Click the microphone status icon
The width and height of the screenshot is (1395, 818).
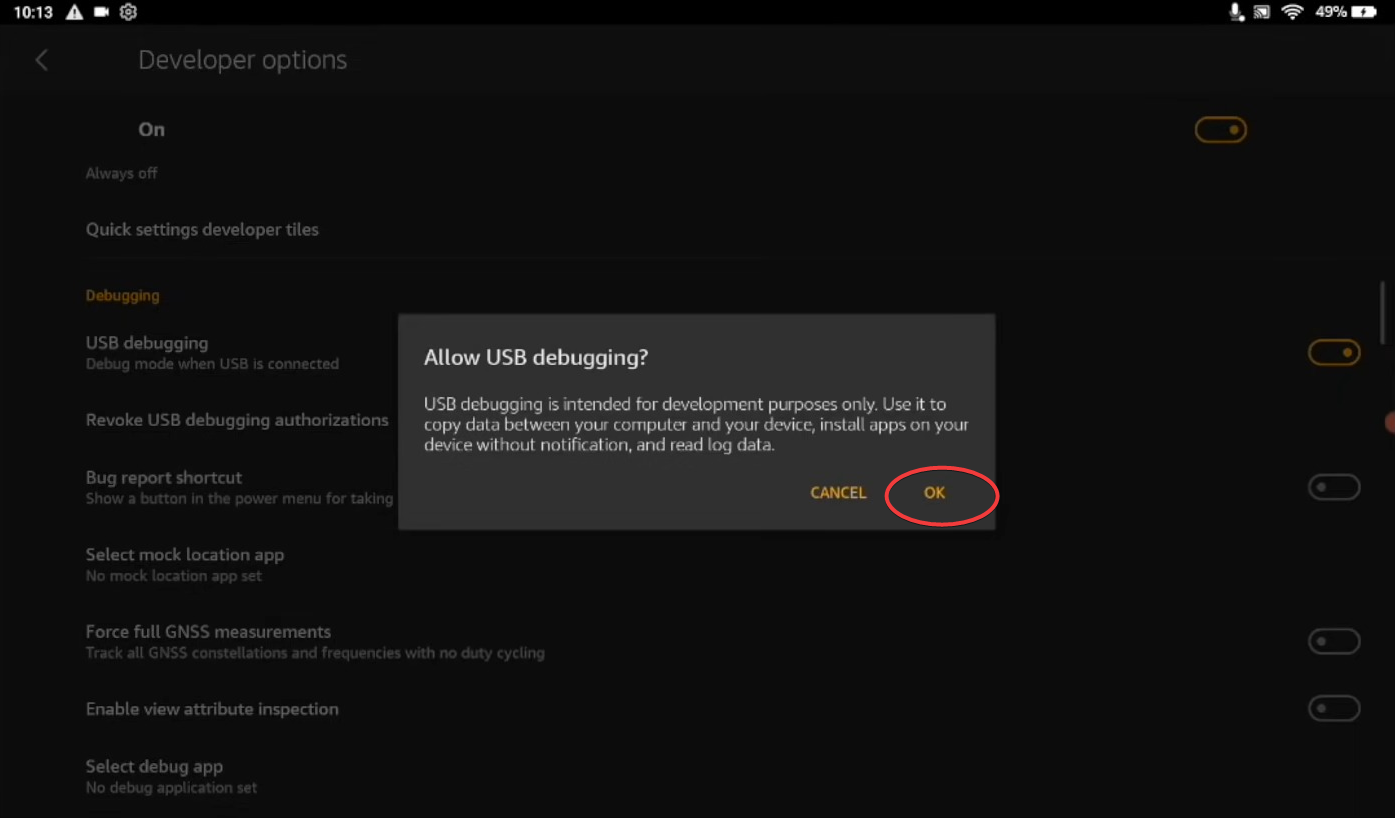[x=1236, y=12]
